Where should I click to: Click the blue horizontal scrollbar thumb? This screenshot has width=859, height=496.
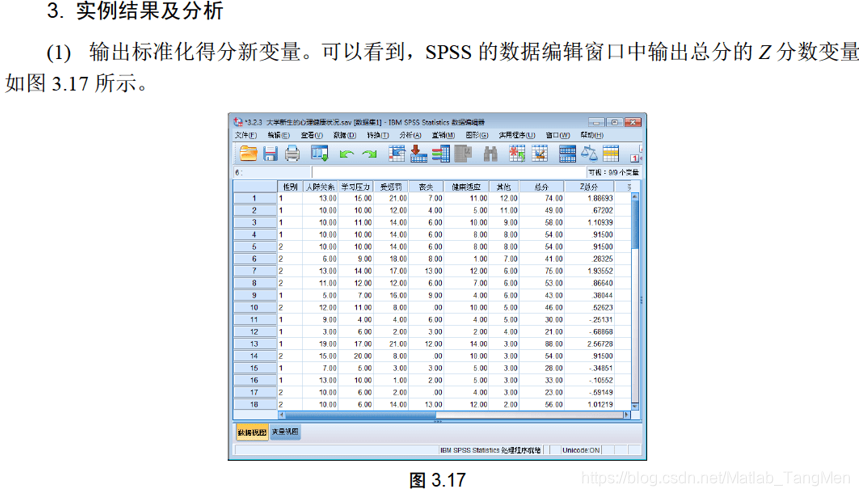360,415
